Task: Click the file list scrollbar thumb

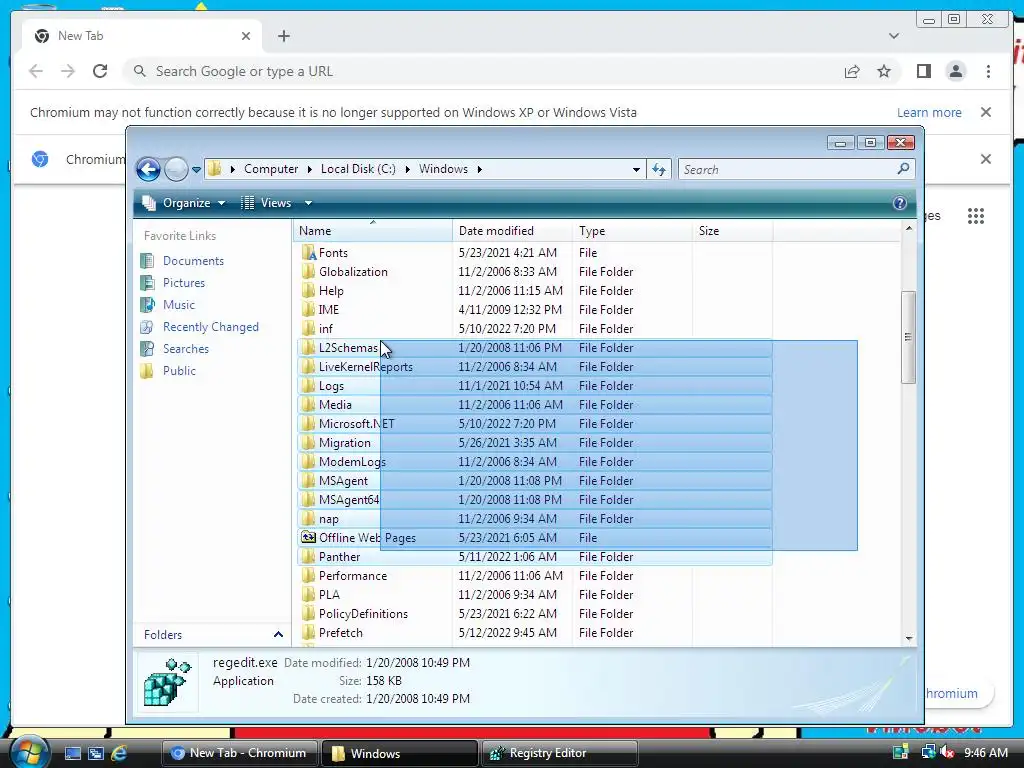Action: point(908,337)
